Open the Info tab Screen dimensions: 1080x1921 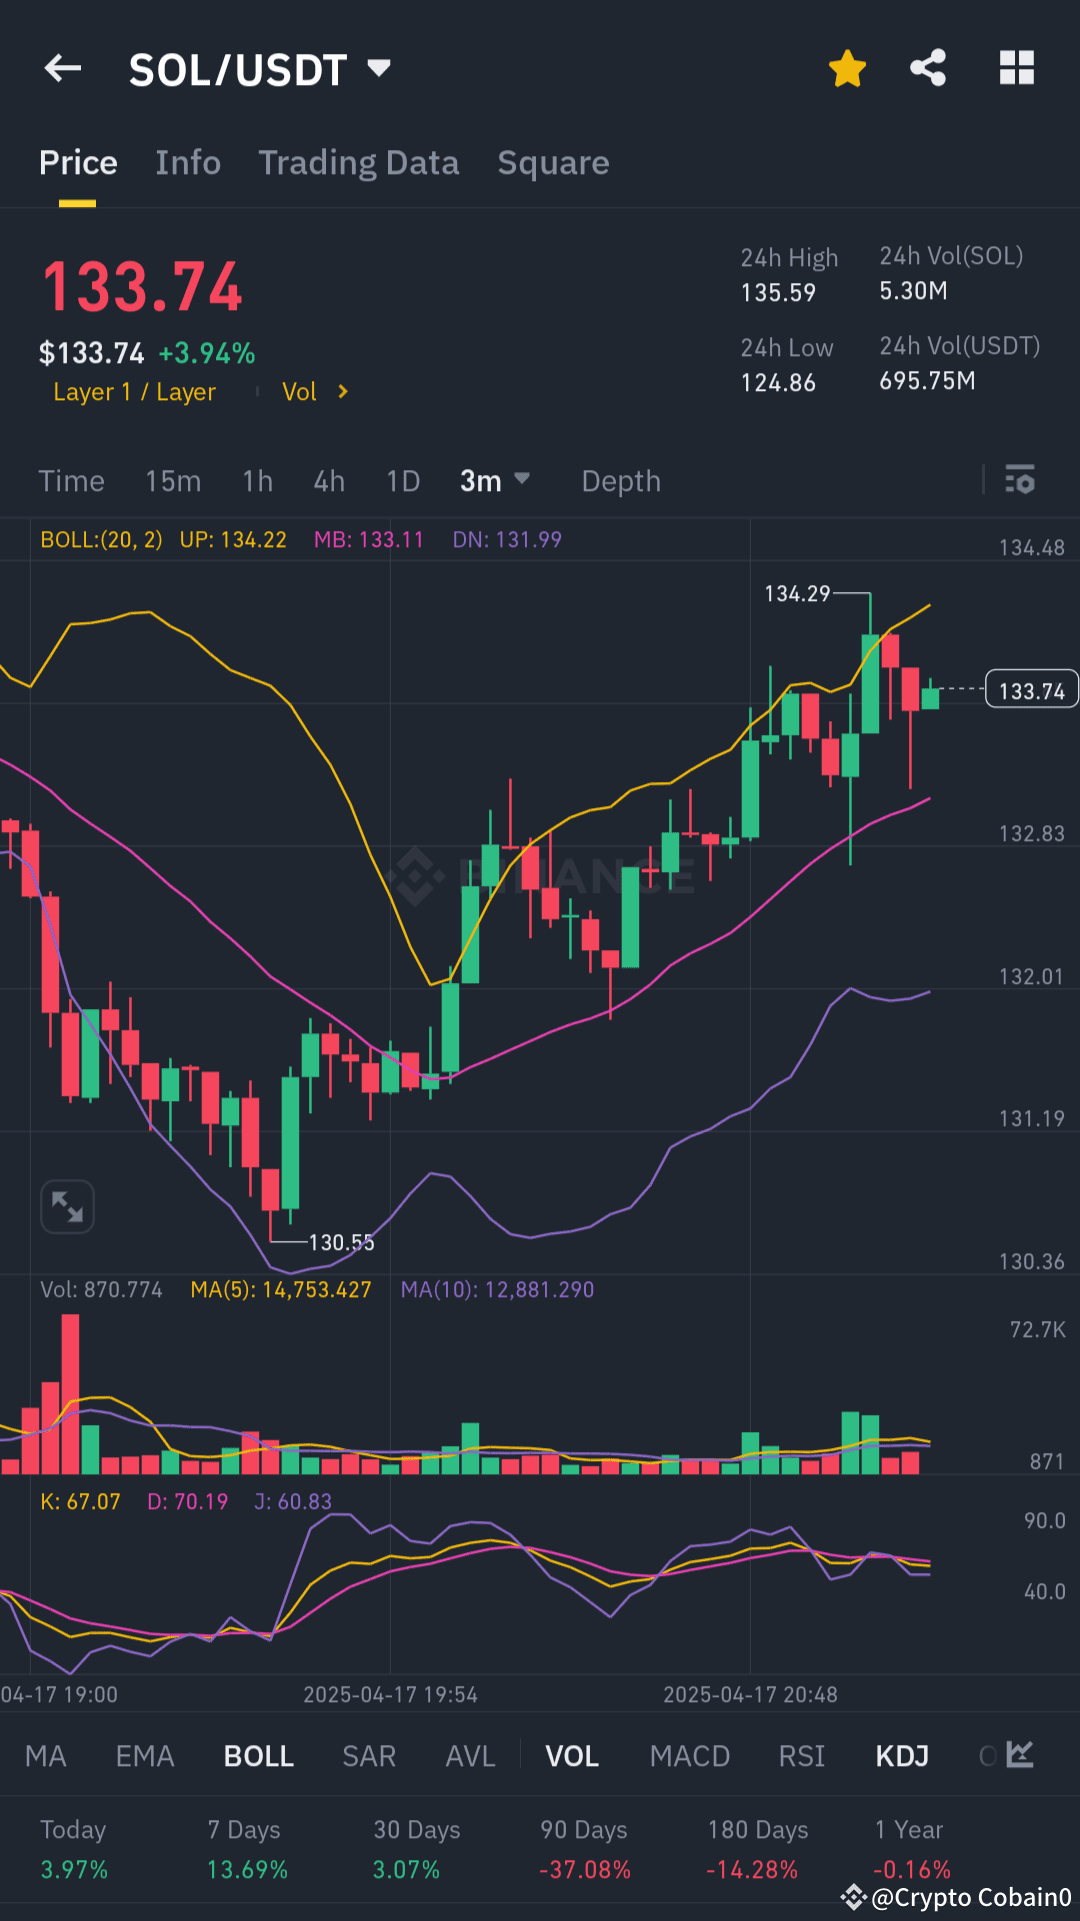pyautogui.click(x=187, y=163)
